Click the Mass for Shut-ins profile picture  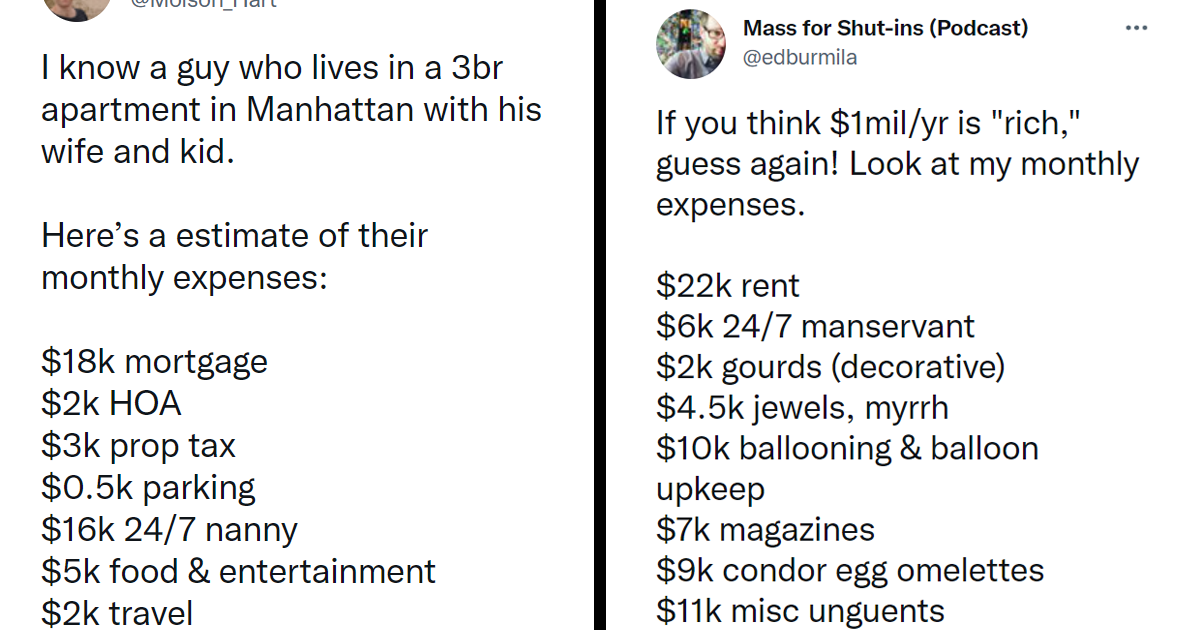tap(692, 44)
